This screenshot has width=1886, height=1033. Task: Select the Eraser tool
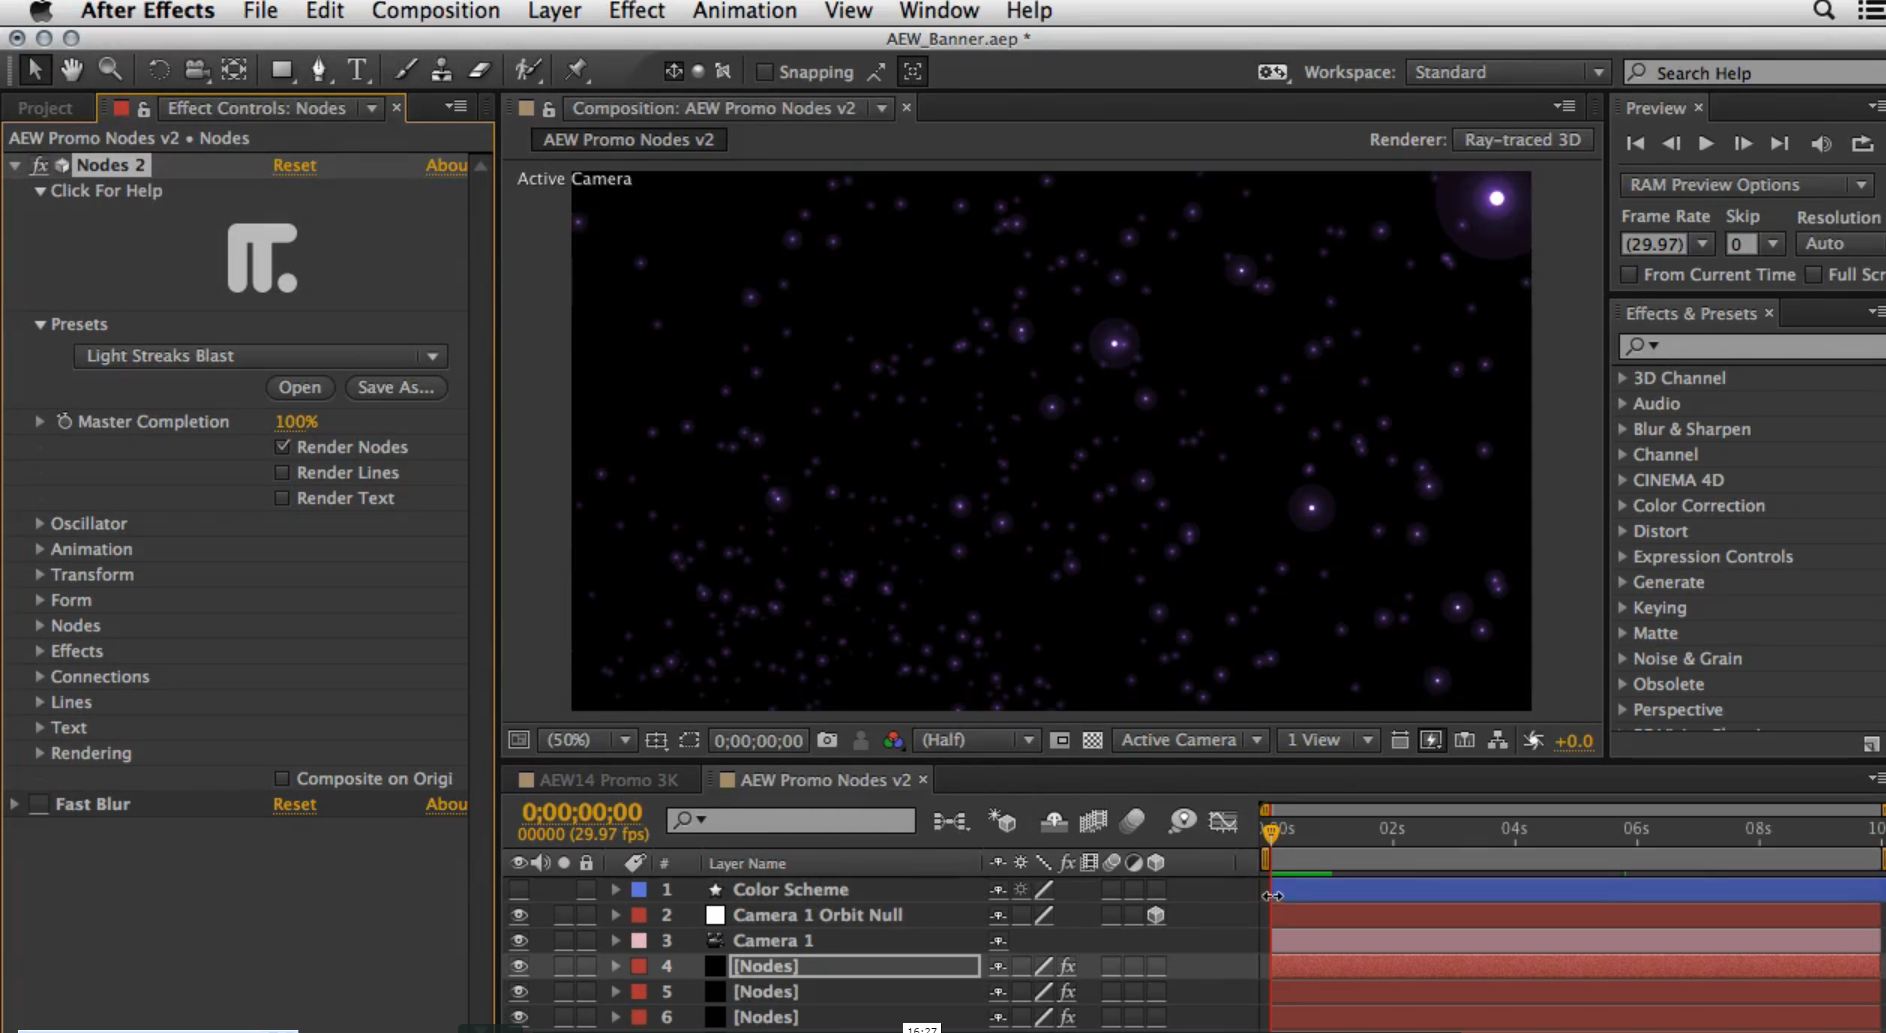pos(479,70)
